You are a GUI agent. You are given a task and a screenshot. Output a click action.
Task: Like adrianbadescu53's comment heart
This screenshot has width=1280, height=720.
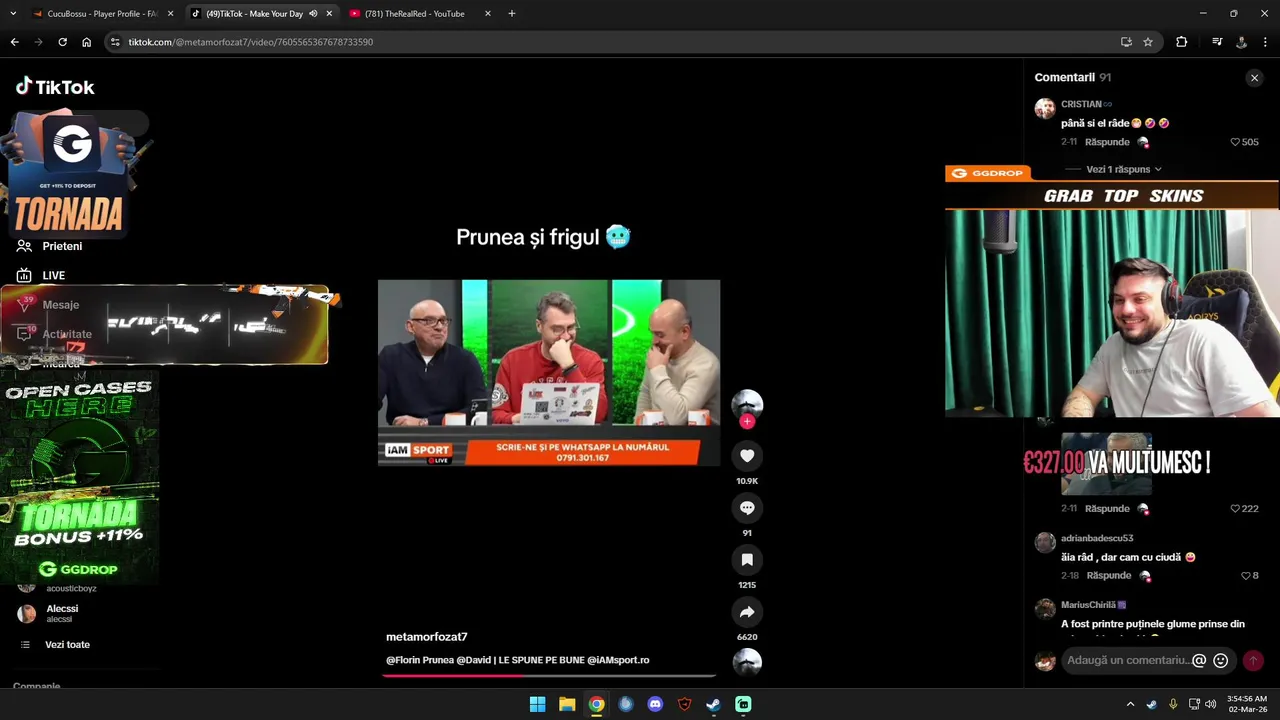tap(1246, 576)
